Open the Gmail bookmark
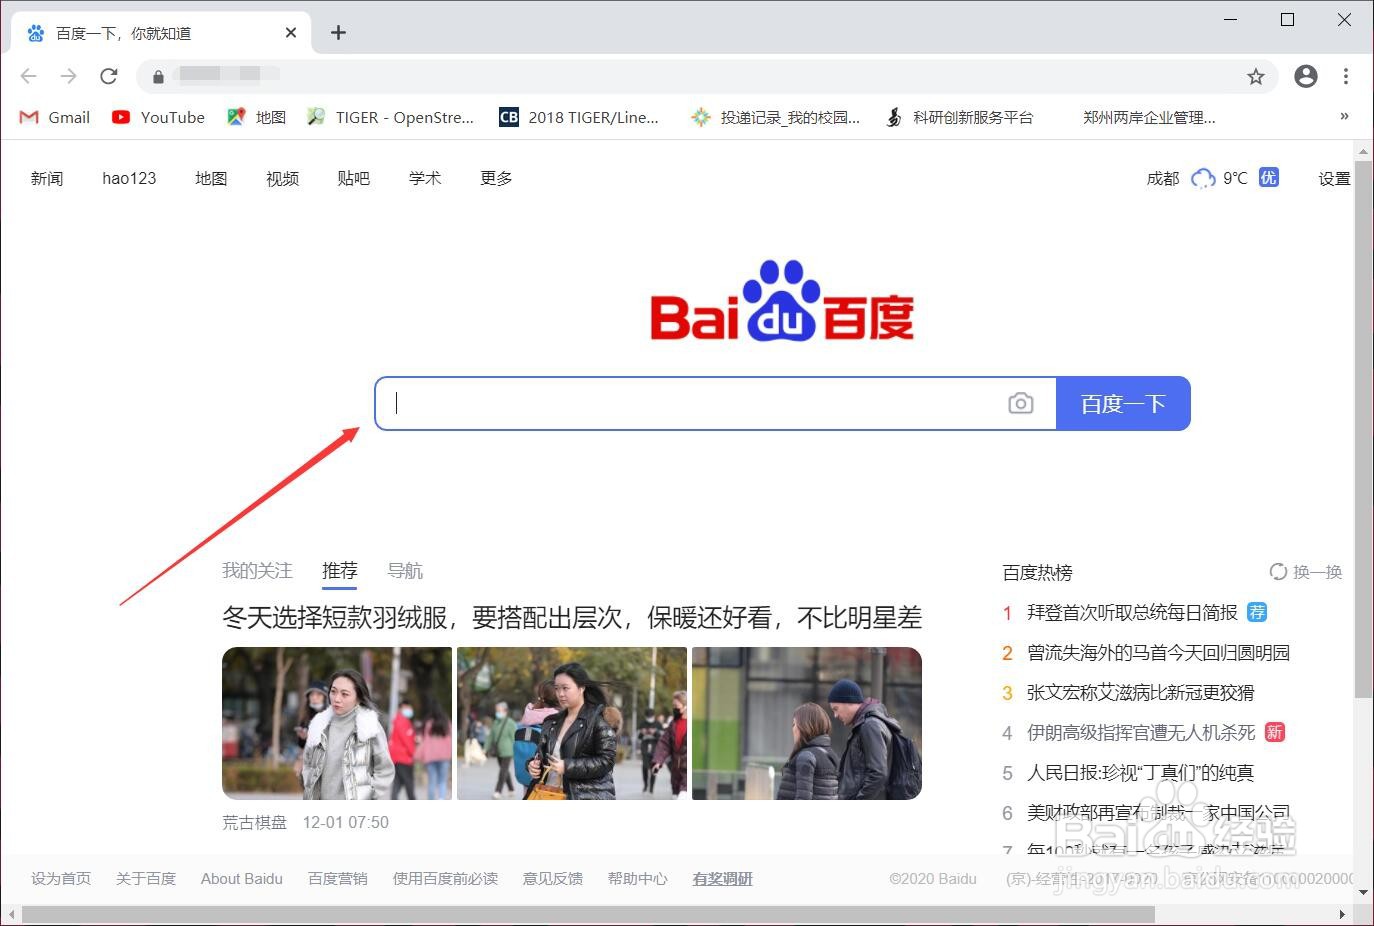This screenshot has width=1374, height=926. coord(55,117)
